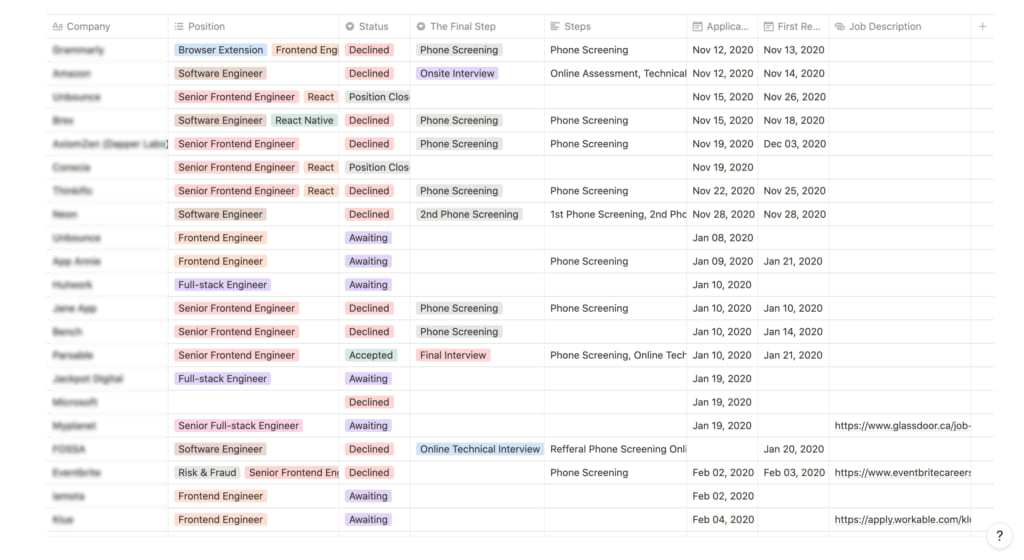Screen dimensions: 1024x560
Task: Click the Jan 09, 2020 date cell
Action: click(x=722, y=262)
